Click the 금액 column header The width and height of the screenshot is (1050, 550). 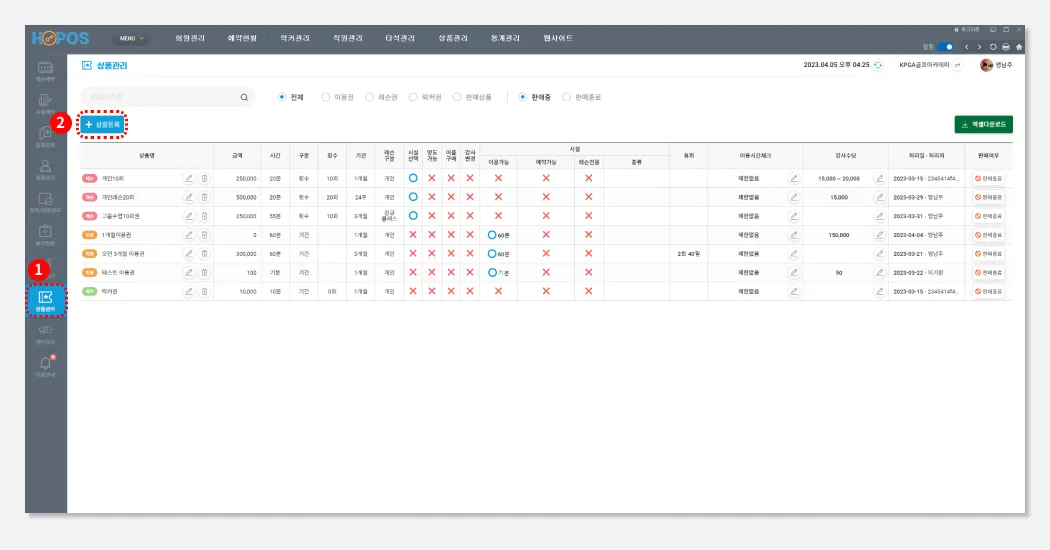pos(237,155)
